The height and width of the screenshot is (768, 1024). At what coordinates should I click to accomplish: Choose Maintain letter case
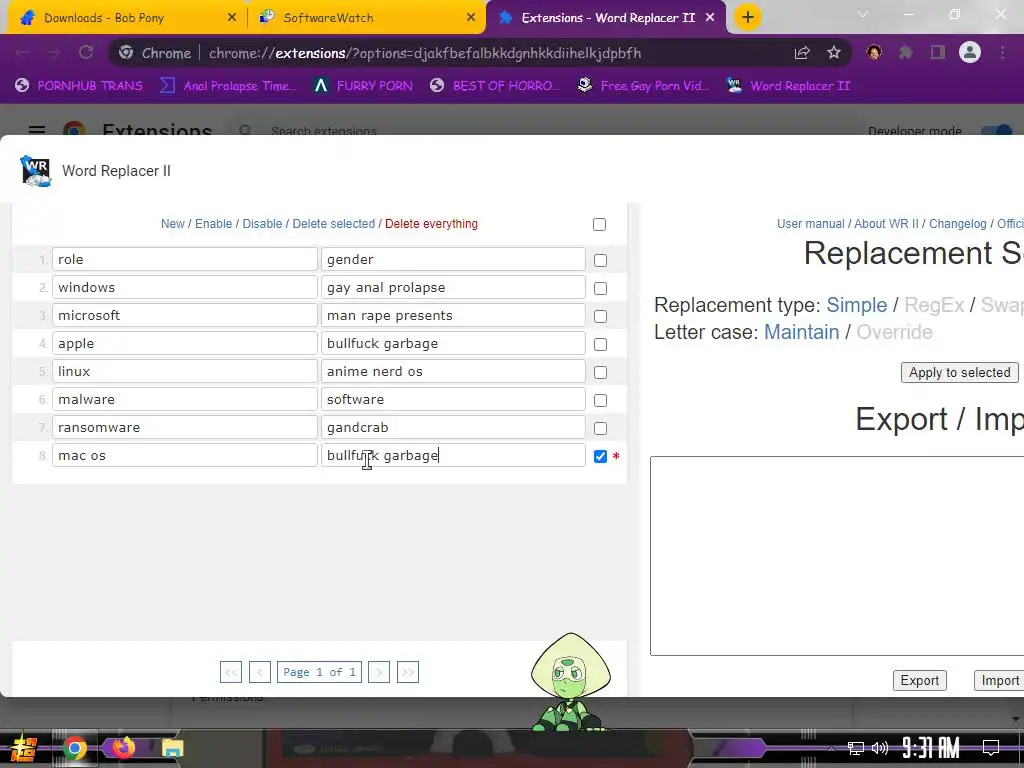[x=801, y=332]
